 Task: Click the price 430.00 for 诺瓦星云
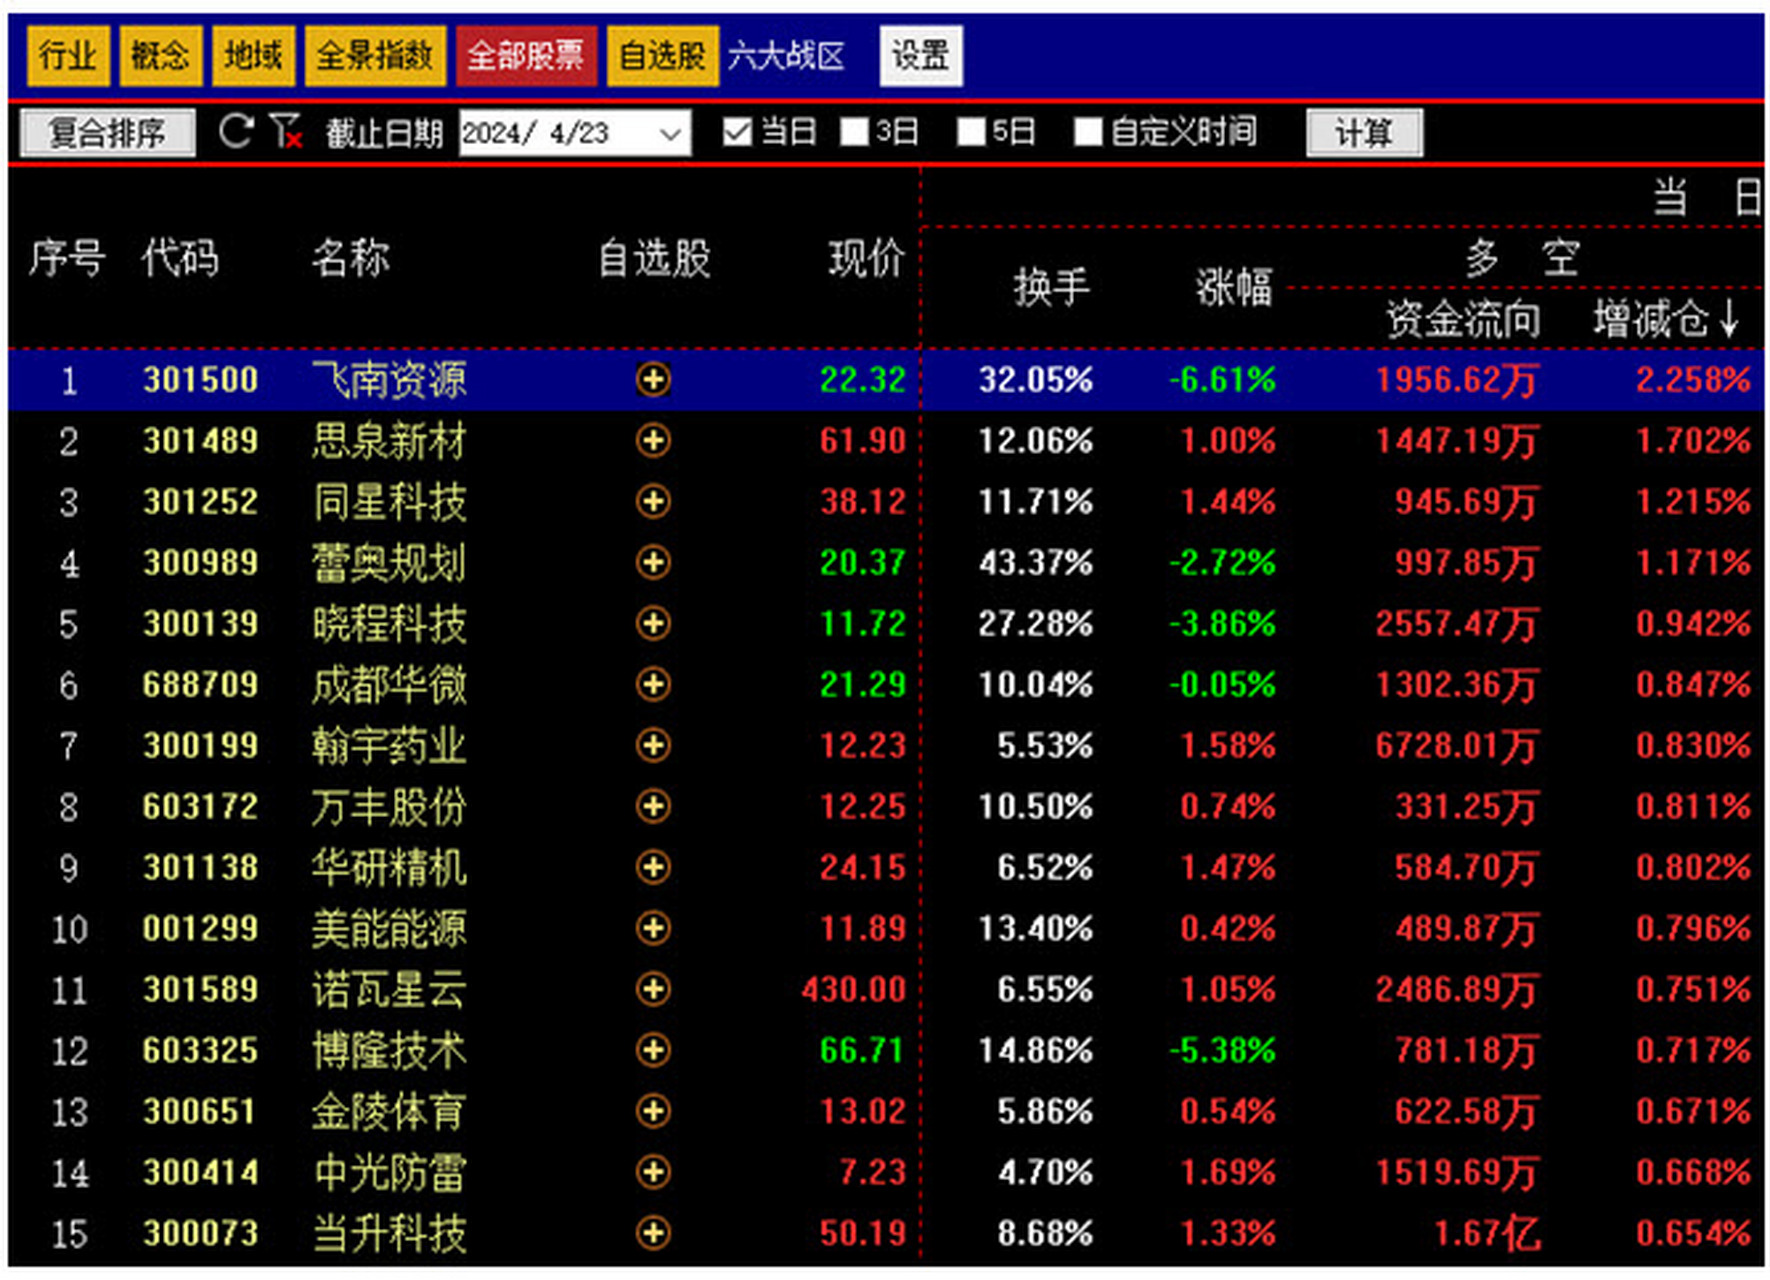(x=853, y=990)
